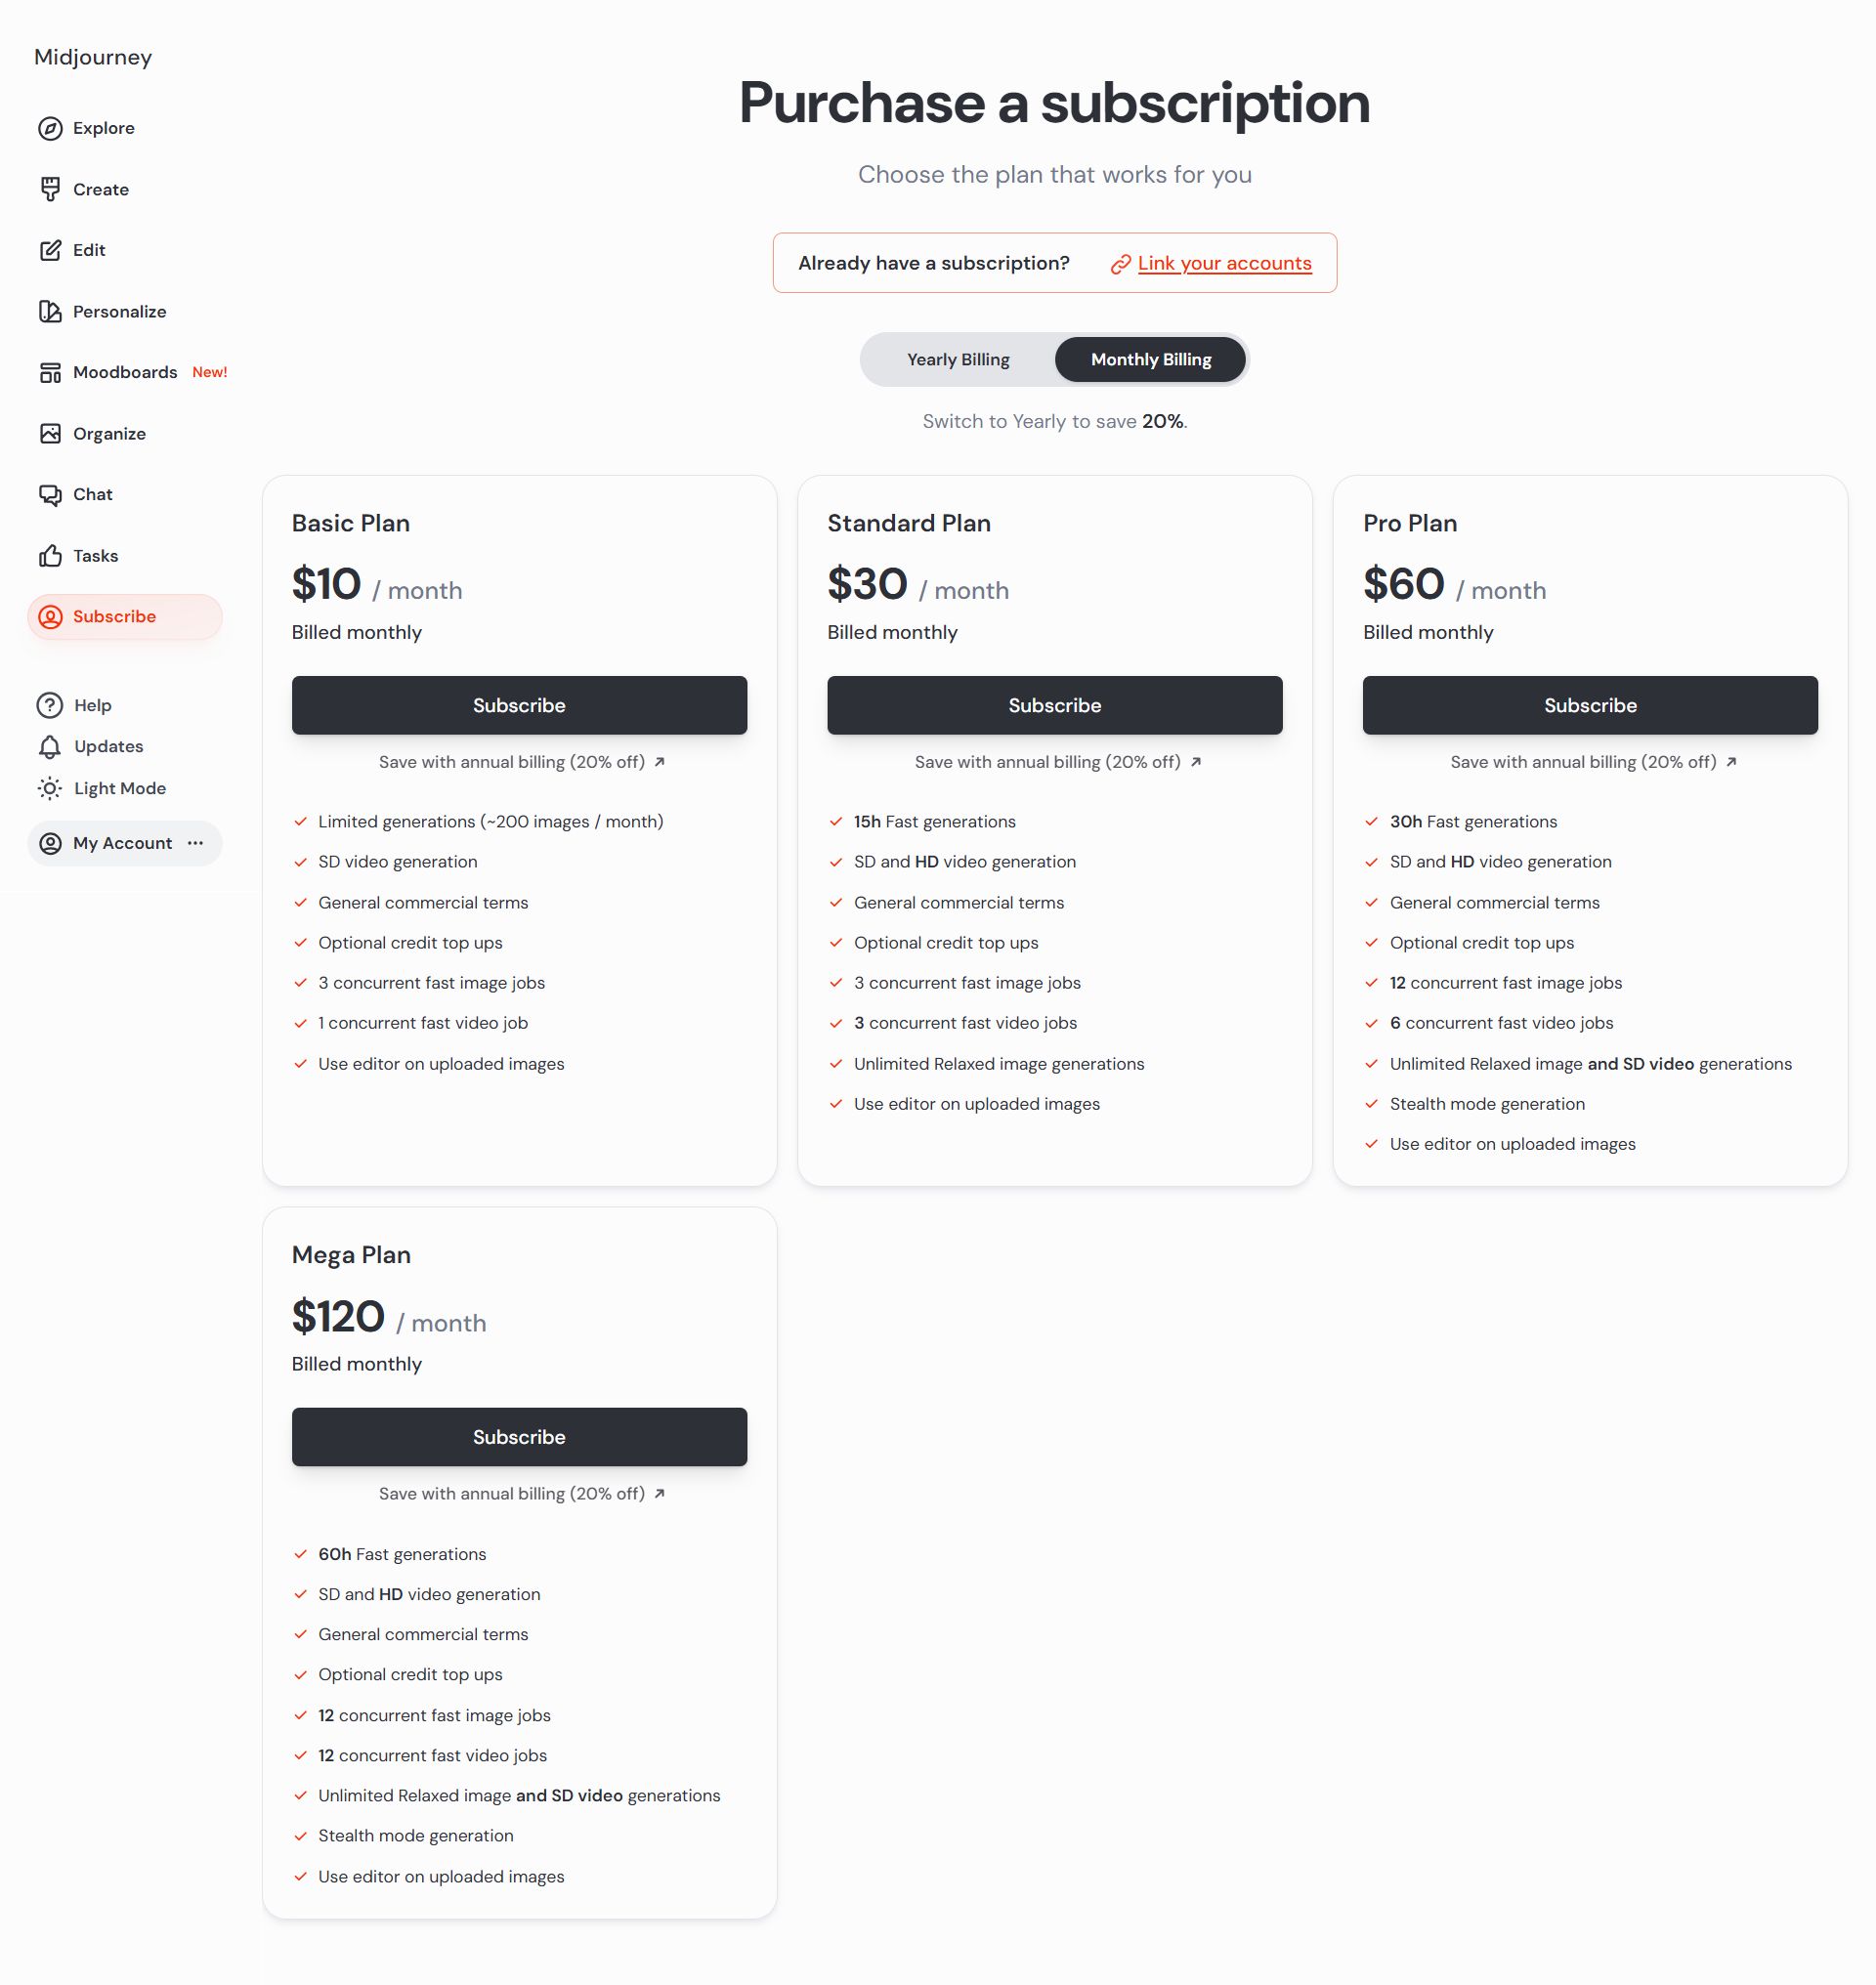
Task: Click the Organize image icon
Action: pos(50,433)
